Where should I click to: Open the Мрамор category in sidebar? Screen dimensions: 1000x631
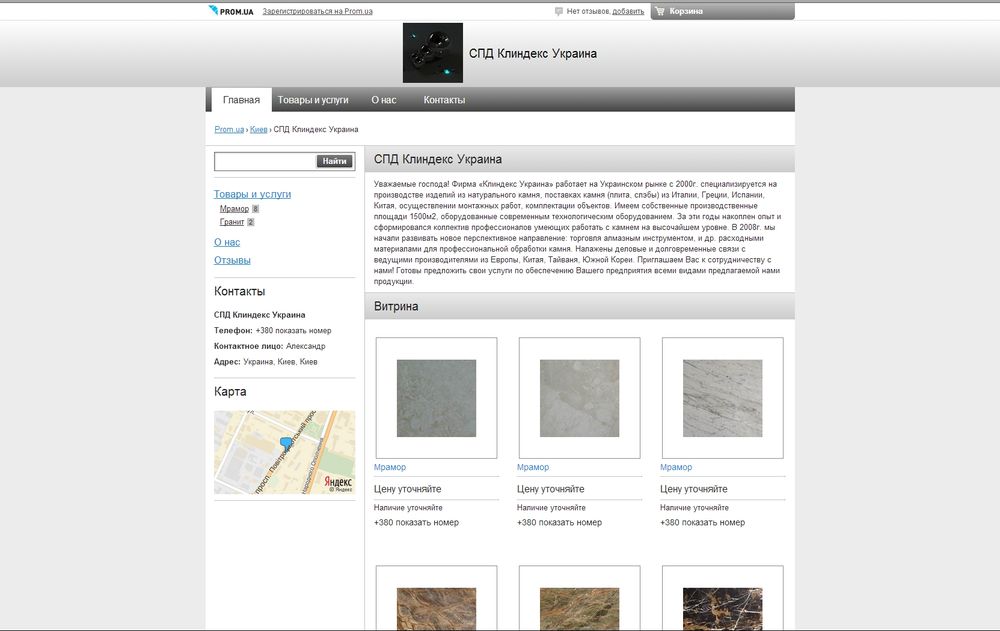(234, 209)
